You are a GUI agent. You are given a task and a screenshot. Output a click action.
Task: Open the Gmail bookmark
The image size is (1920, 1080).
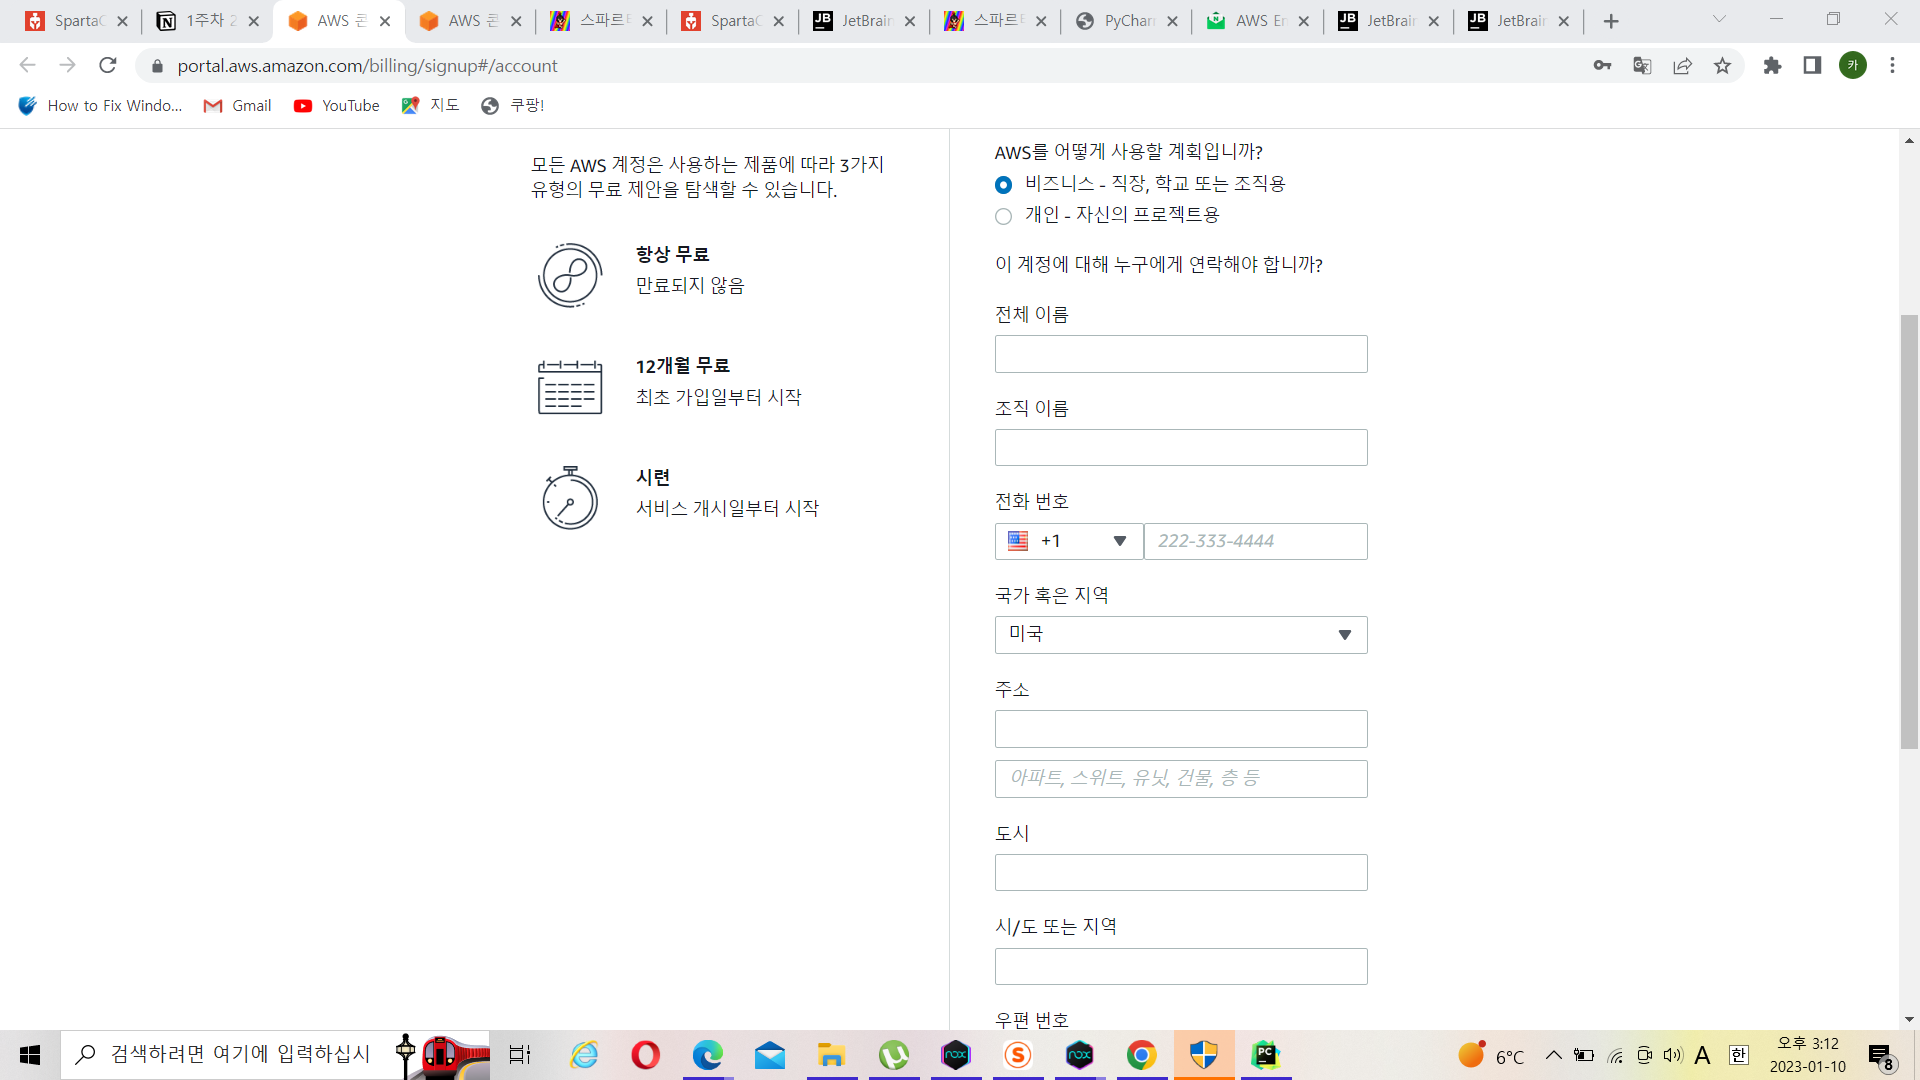[238, 106]
